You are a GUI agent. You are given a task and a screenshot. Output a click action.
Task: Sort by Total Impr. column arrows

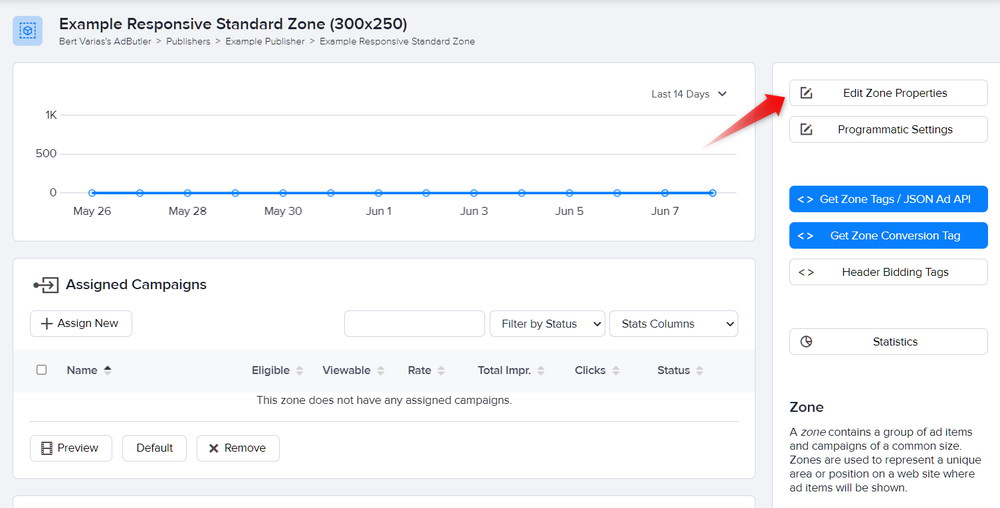click(x=541, y=370)
